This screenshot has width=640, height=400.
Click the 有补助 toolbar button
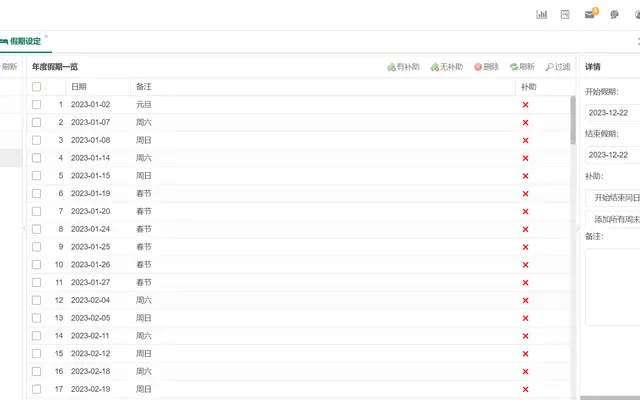[403, 67]
